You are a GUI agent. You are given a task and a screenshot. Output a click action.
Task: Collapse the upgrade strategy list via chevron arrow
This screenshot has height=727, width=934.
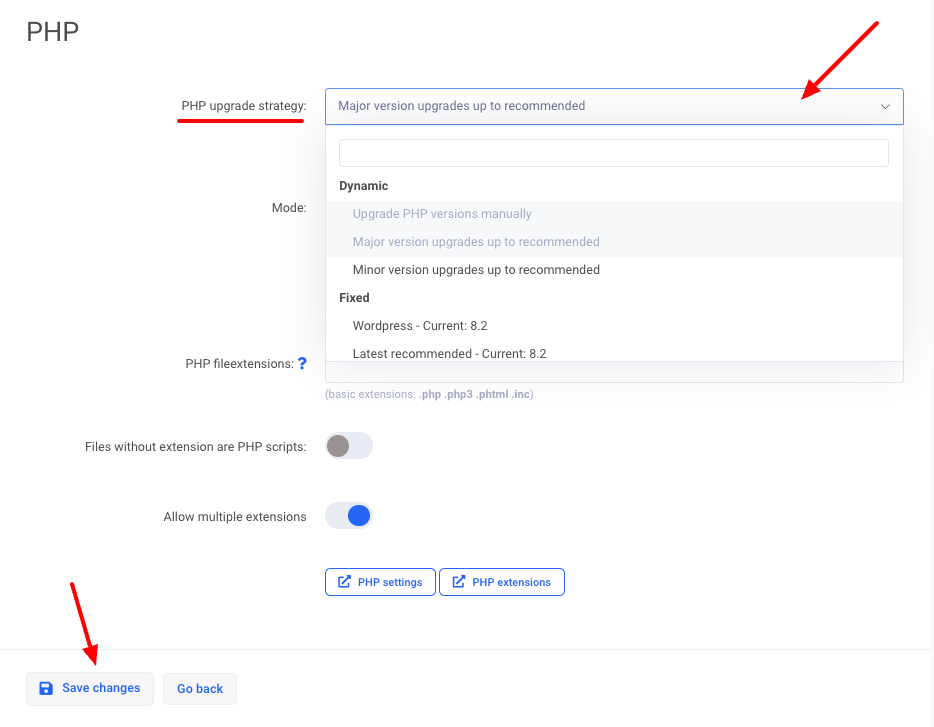coord(884,106)
